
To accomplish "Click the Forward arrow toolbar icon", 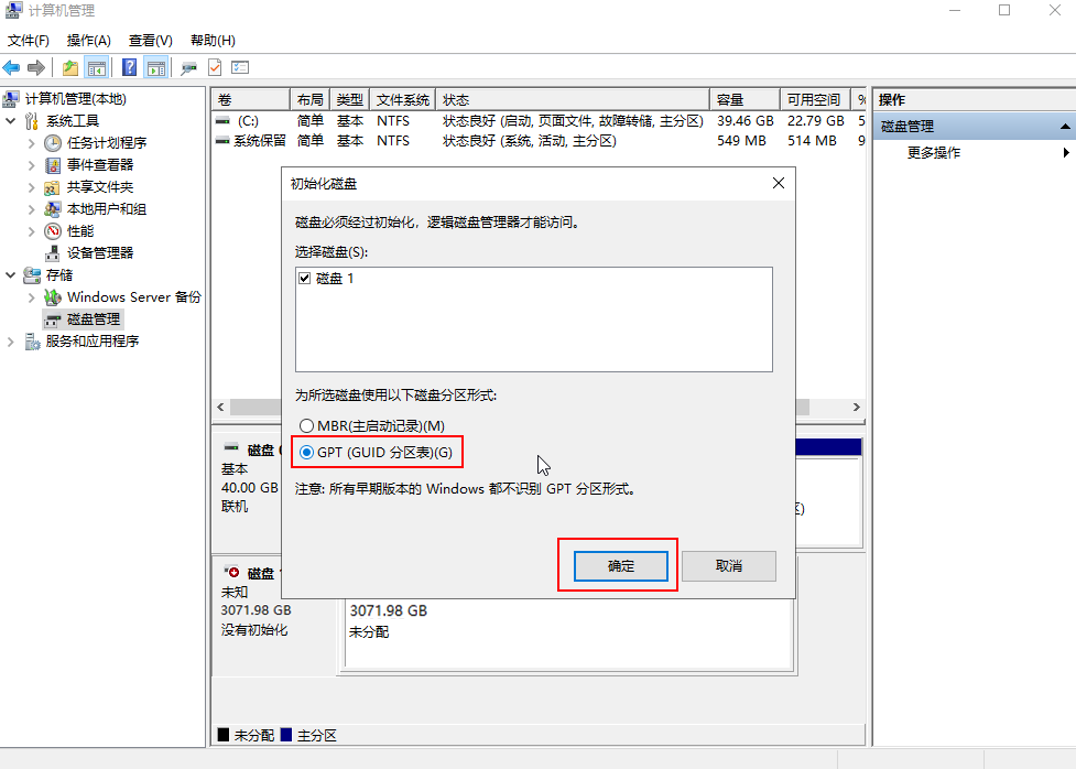I will tap(36, 67).
